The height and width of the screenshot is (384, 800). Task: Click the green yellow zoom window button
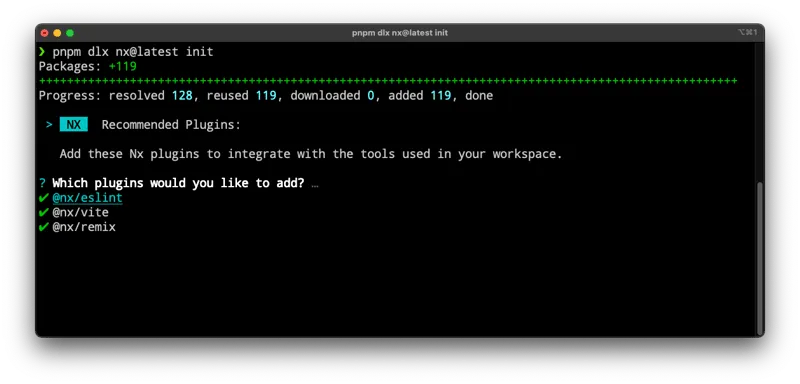tap(70, 33)
